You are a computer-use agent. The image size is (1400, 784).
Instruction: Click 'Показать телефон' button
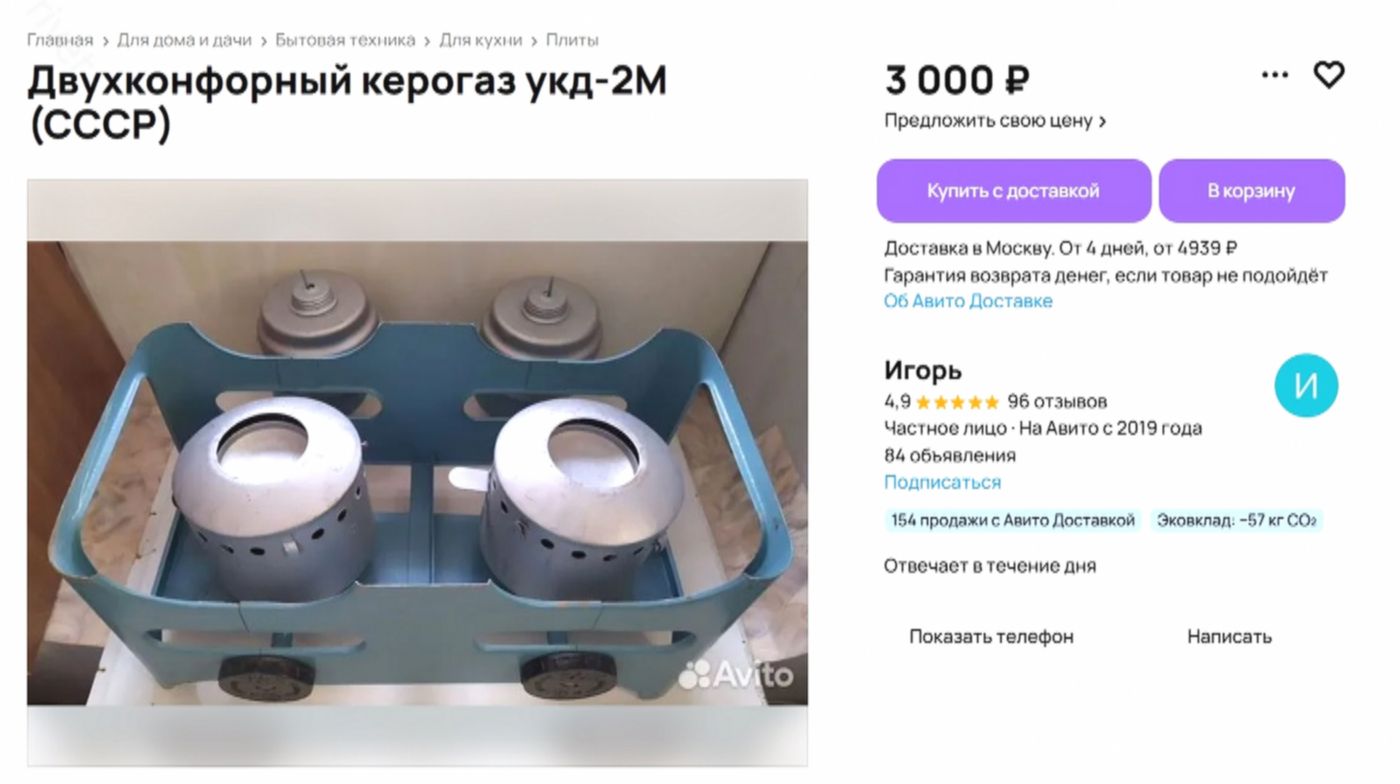tap(991, 636)
